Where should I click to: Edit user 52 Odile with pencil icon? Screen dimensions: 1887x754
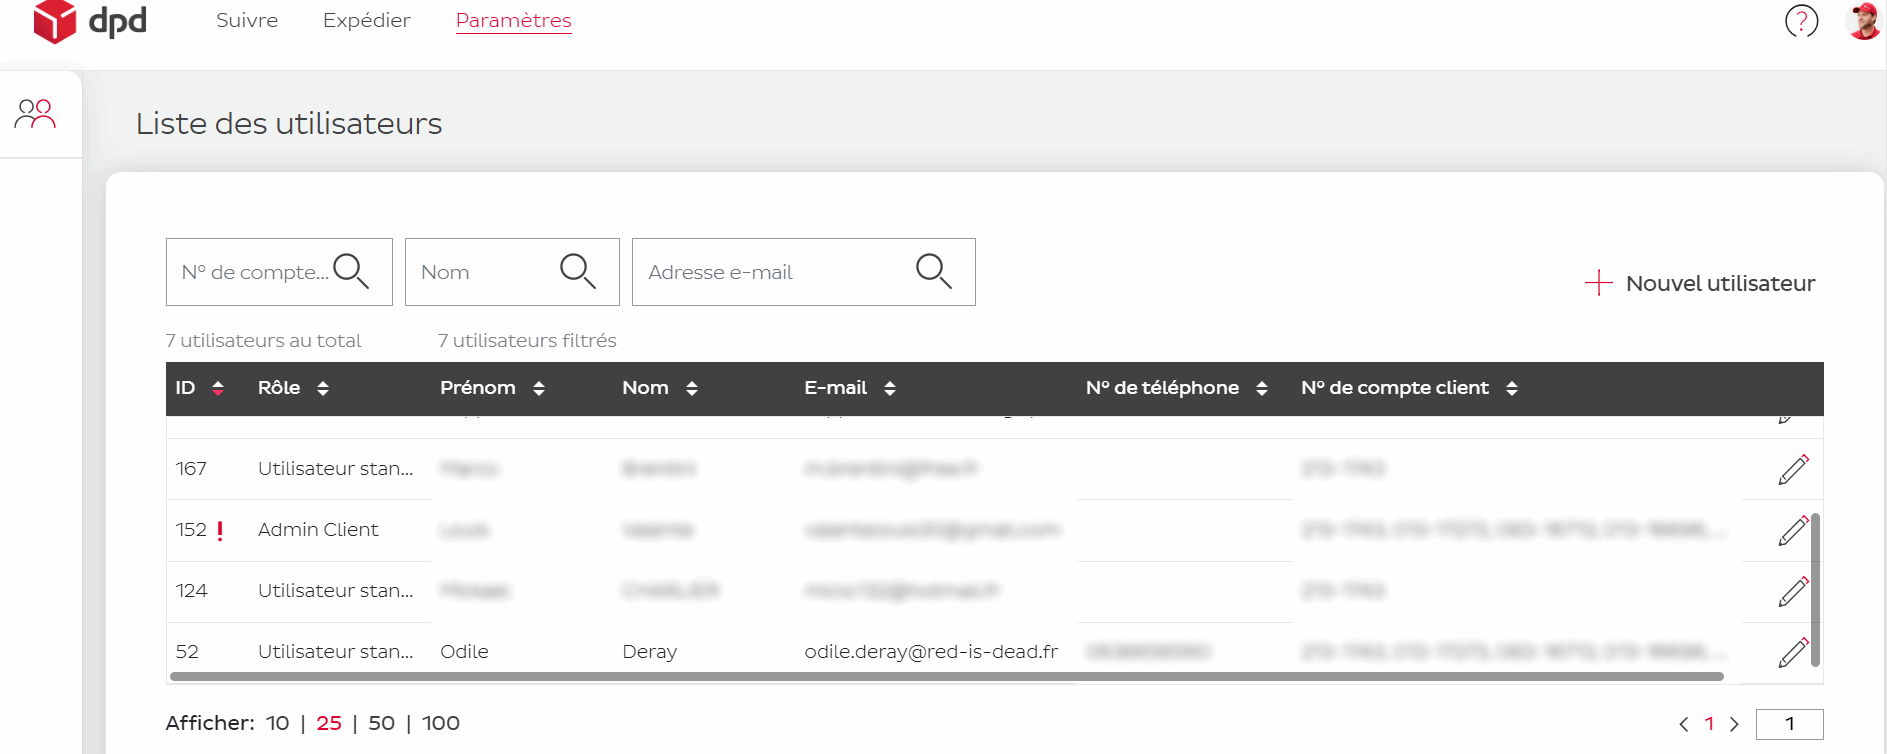[1793, 652]
